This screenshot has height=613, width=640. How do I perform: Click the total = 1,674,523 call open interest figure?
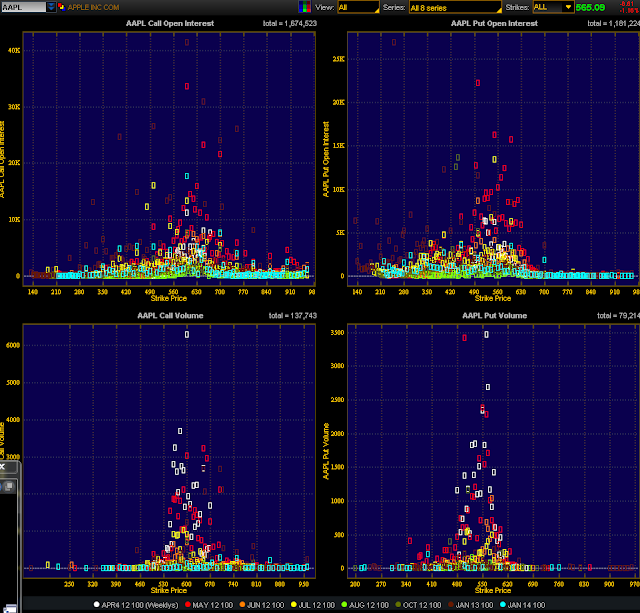(x=289, y=23)
